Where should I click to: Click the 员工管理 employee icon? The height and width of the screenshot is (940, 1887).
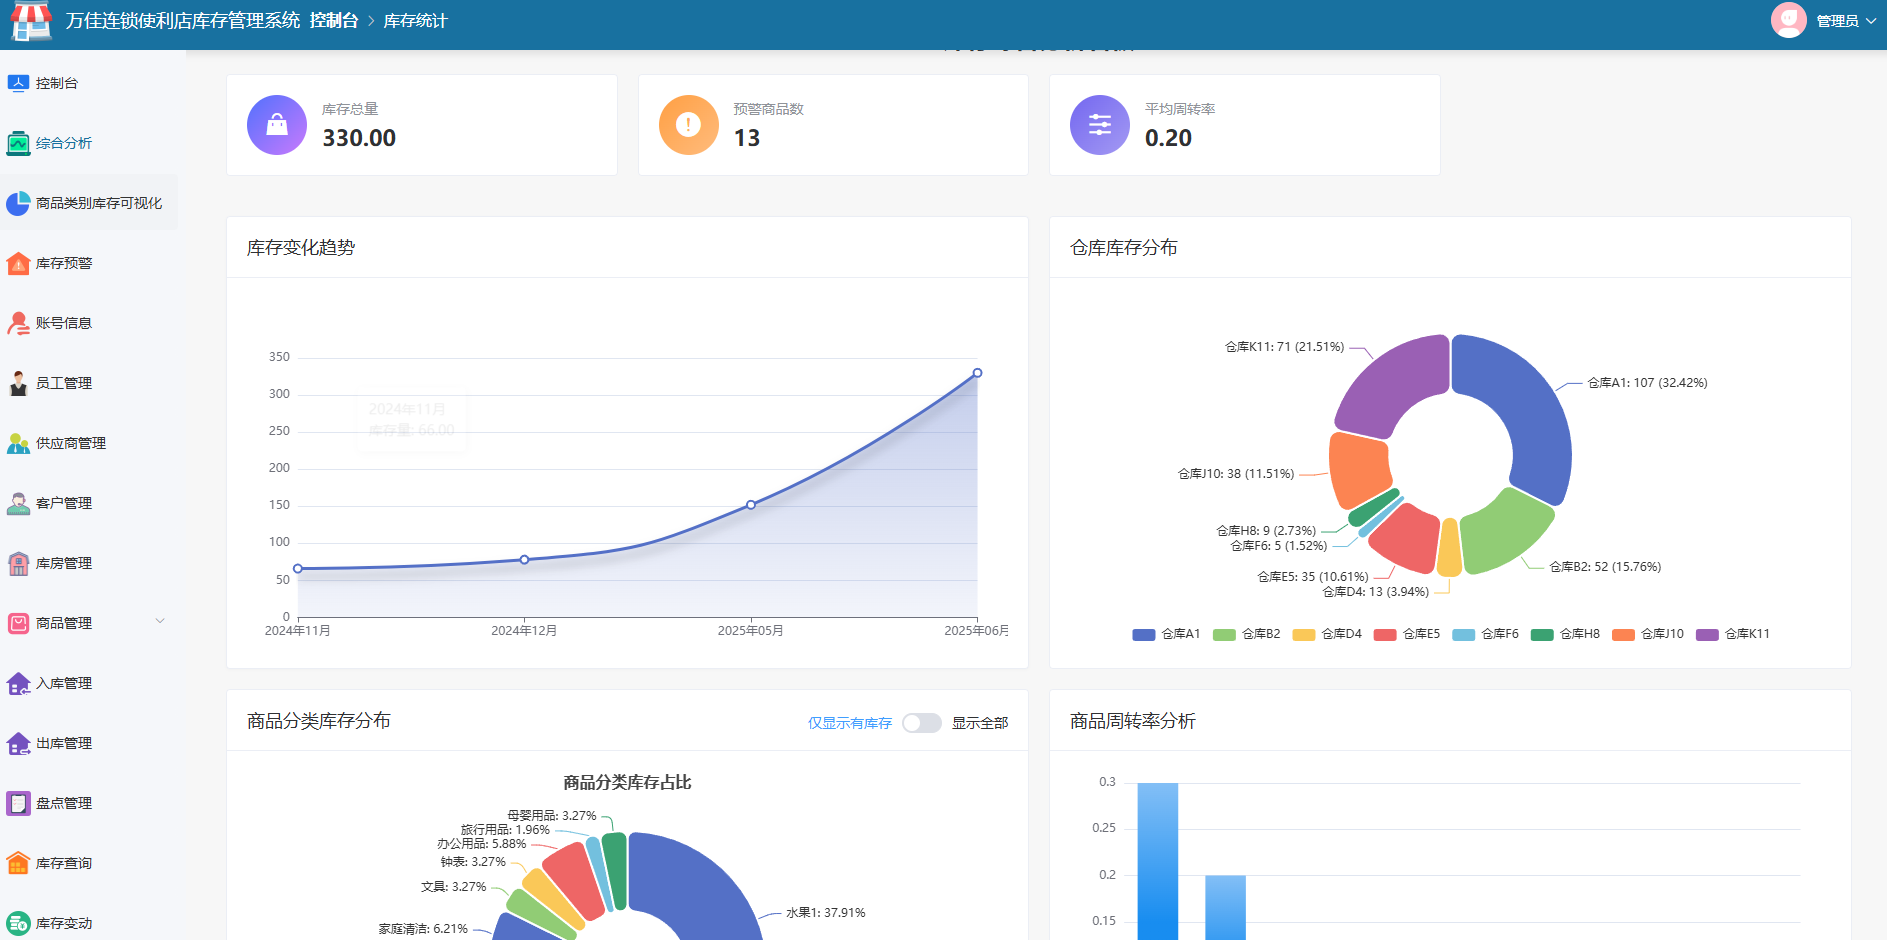click(x=18, y=383)
